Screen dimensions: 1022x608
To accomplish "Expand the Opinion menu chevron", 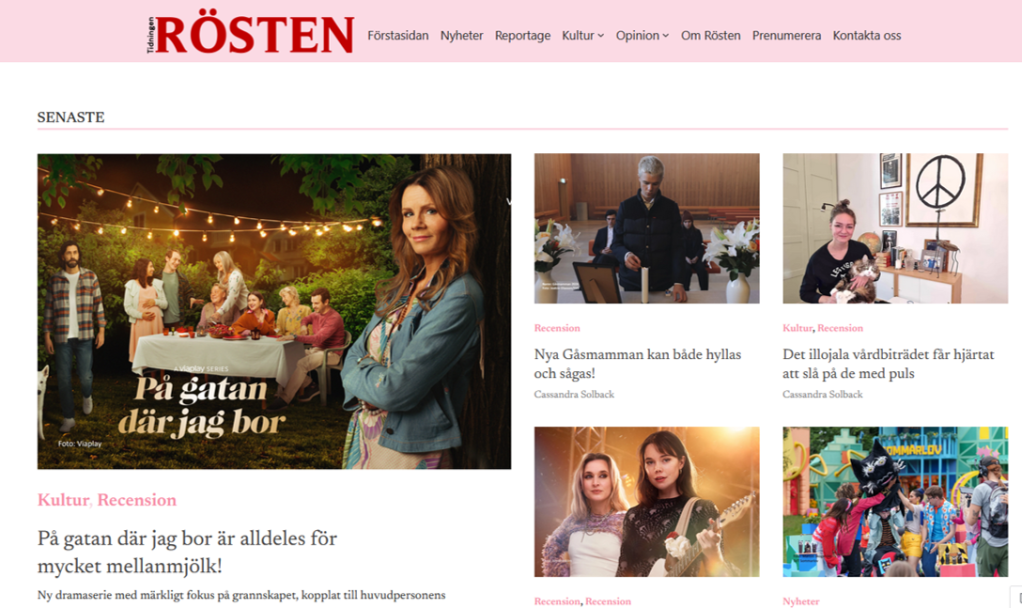I will [665, 36].
